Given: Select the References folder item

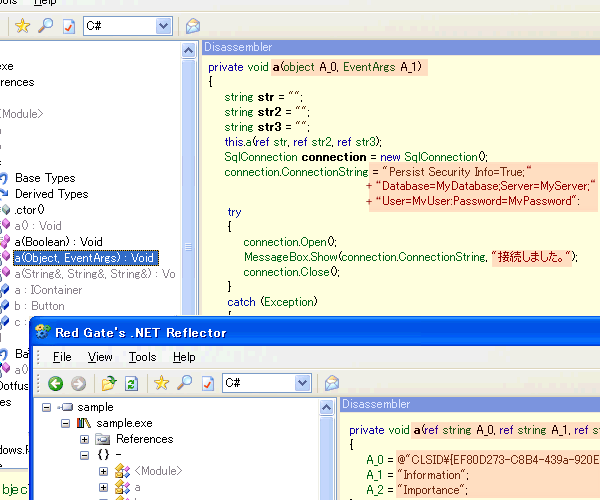Looking at the screenshot, I should 145,439.
